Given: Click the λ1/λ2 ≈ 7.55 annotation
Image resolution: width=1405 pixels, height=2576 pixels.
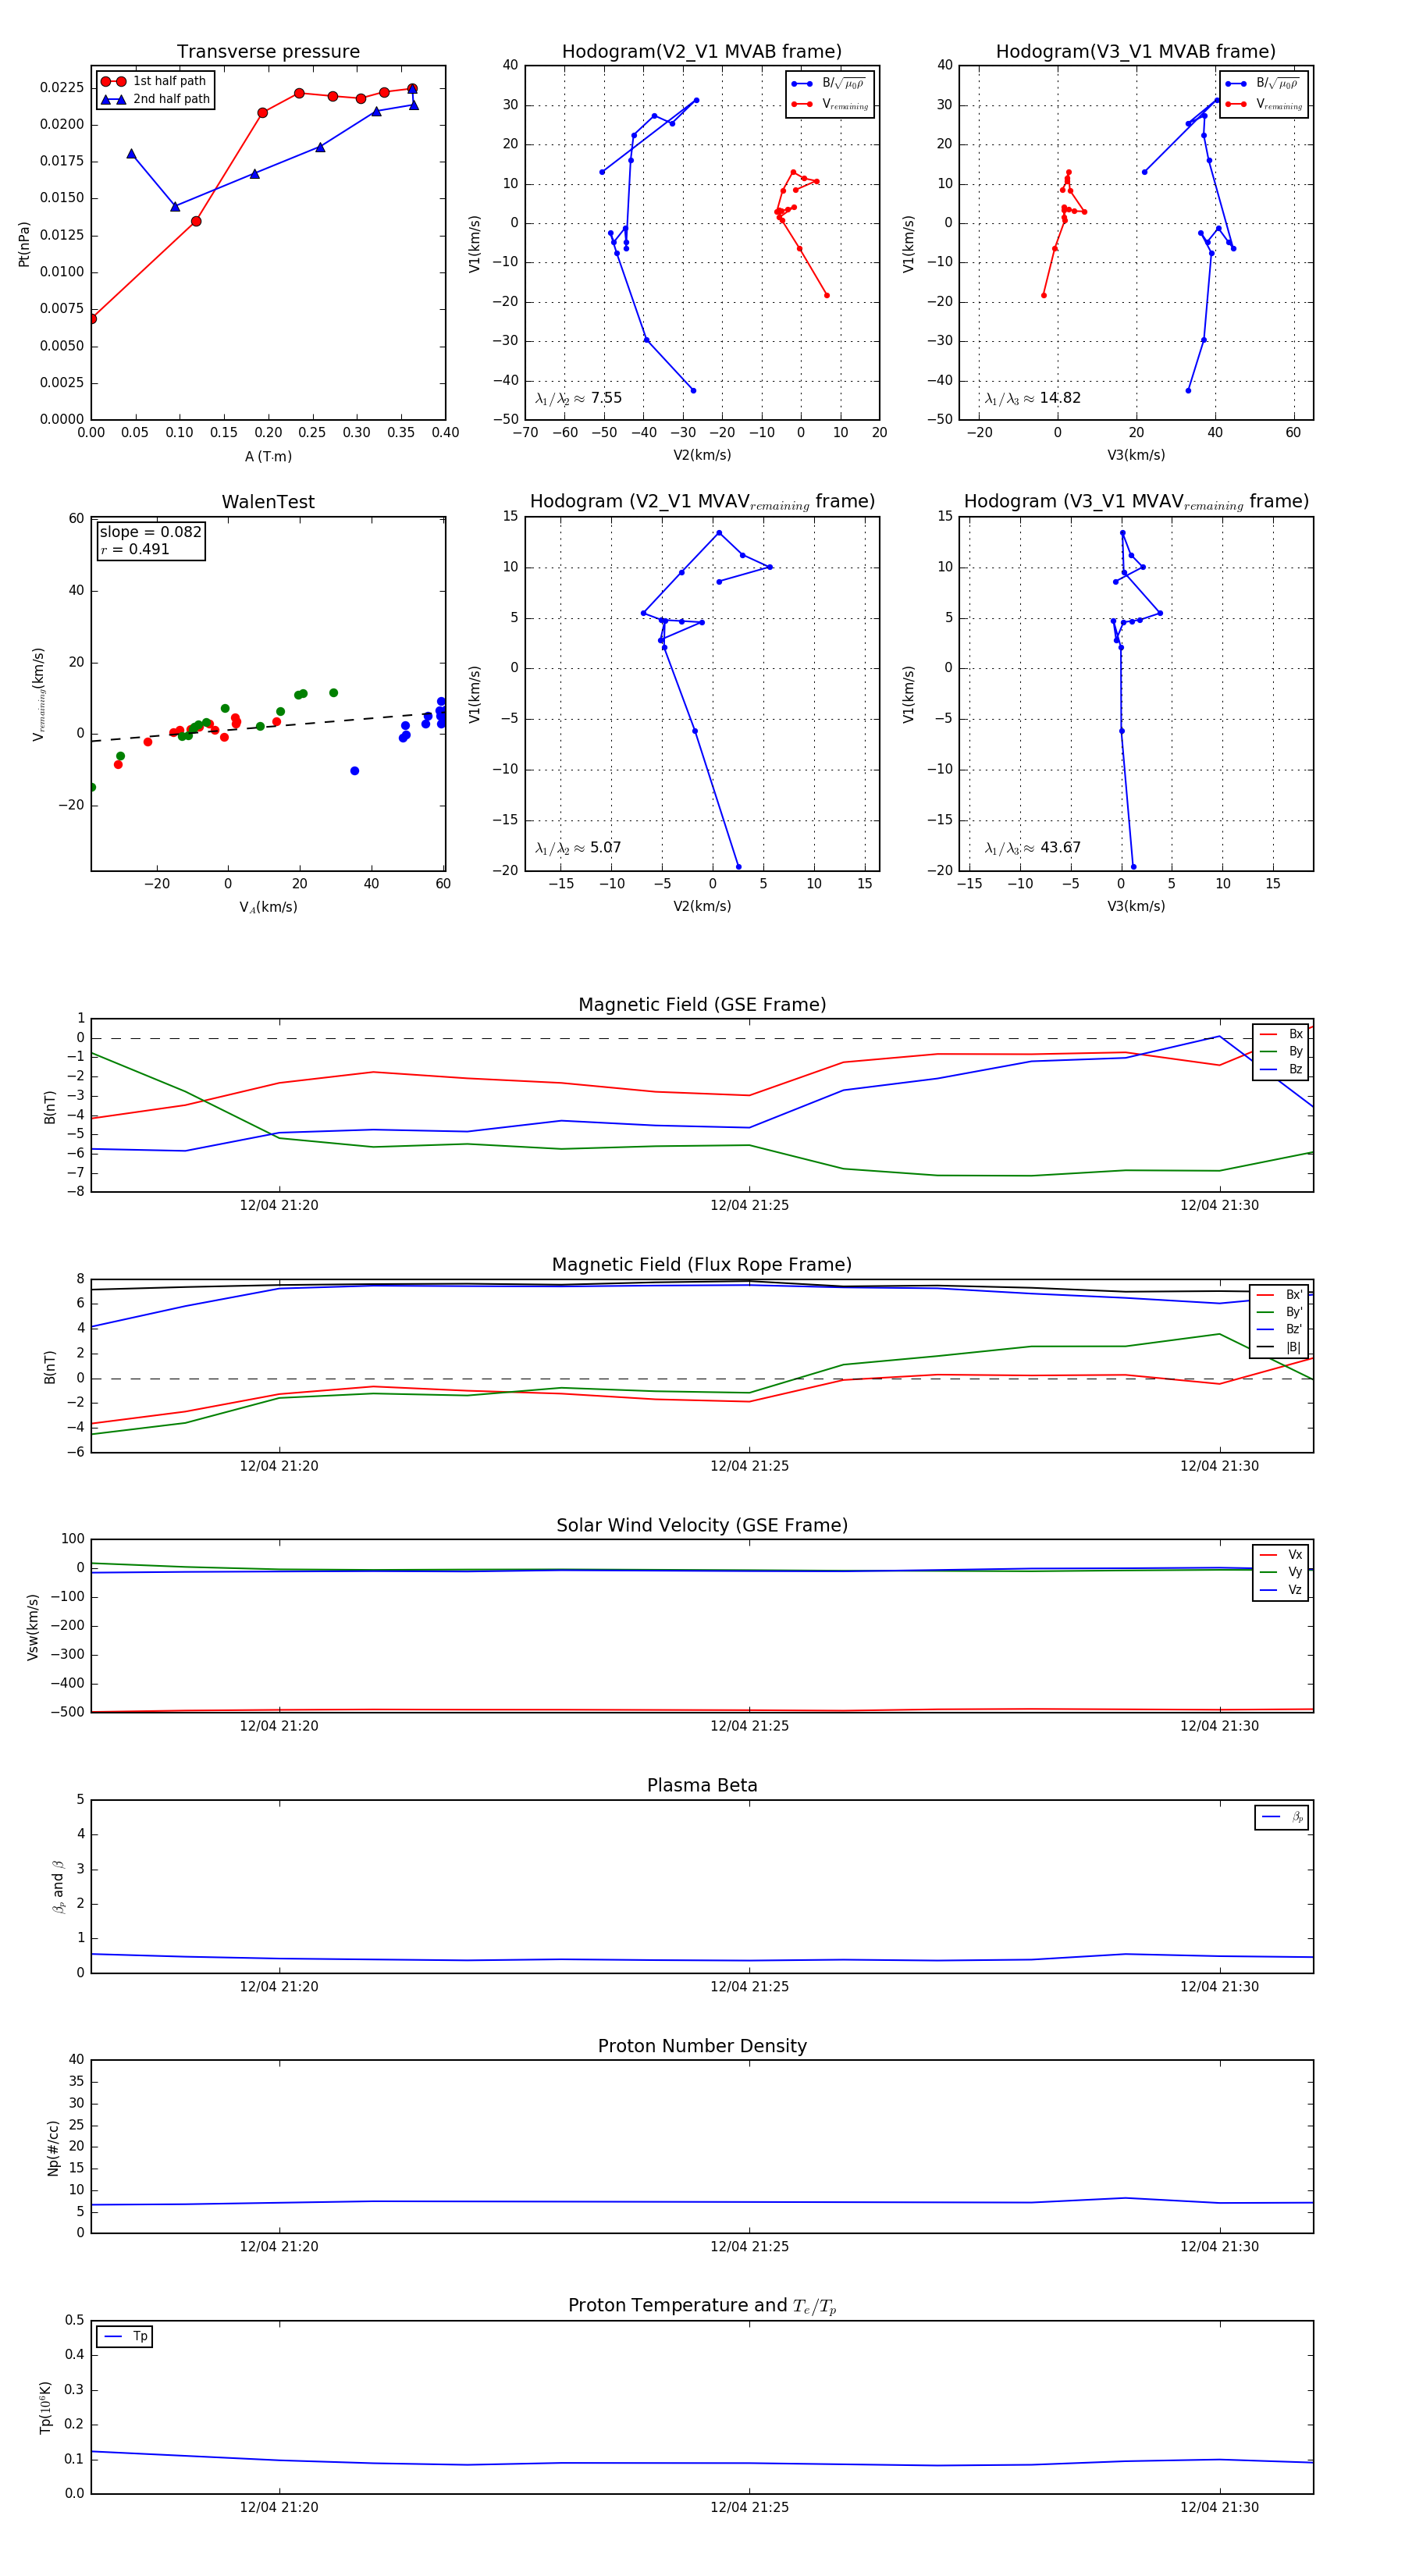Looking at the screenshot, I should pos(578,398).
